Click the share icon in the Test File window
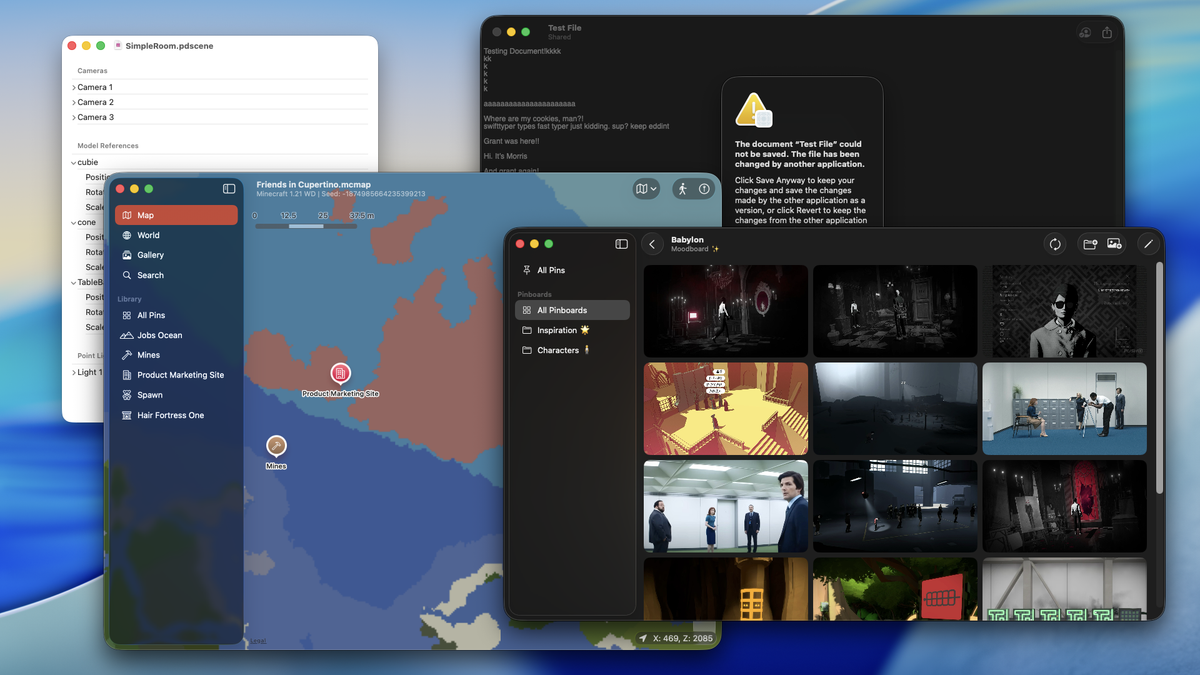The height and width of the screenshot is (675, 1200). (1106, 32)
